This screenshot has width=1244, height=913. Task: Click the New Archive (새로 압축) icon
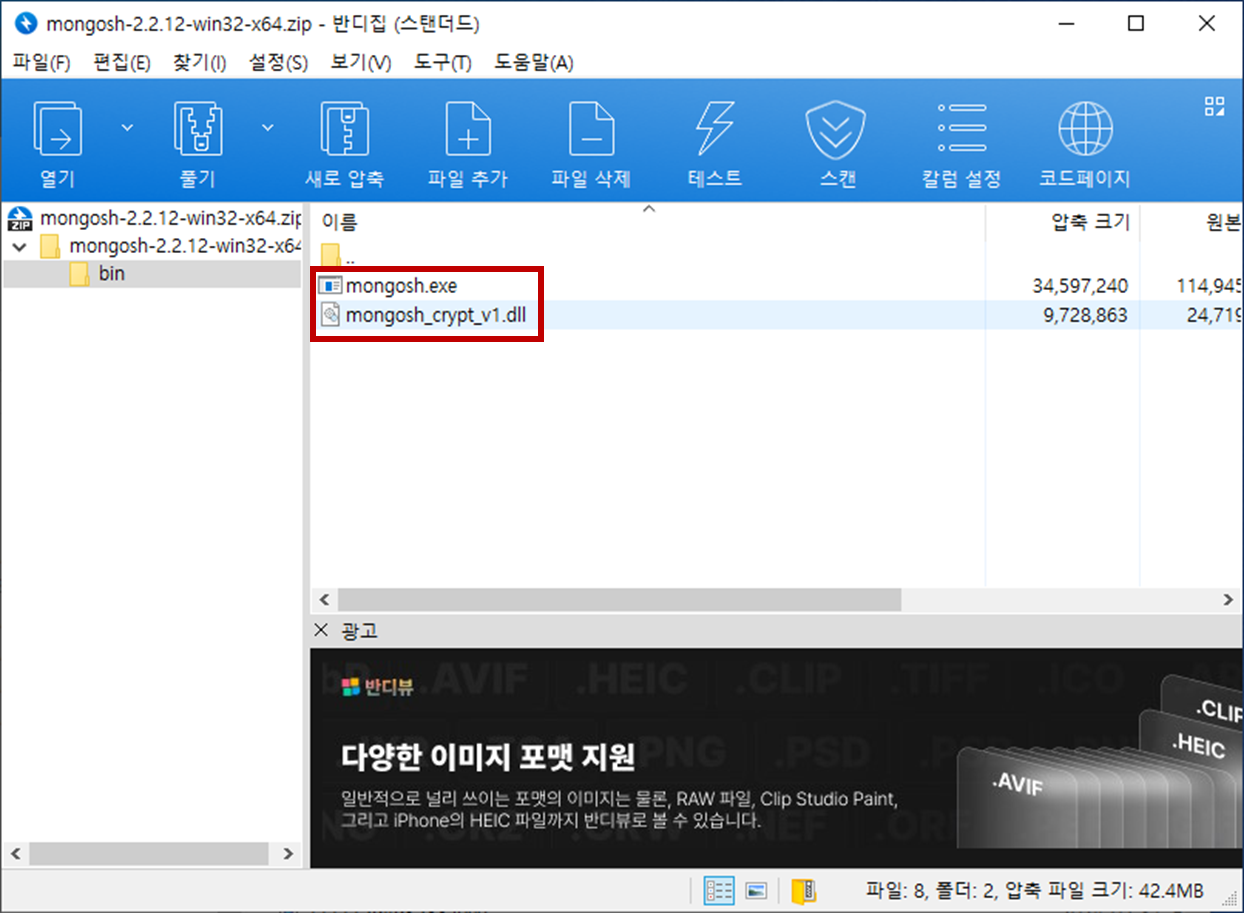coord(344,130)
